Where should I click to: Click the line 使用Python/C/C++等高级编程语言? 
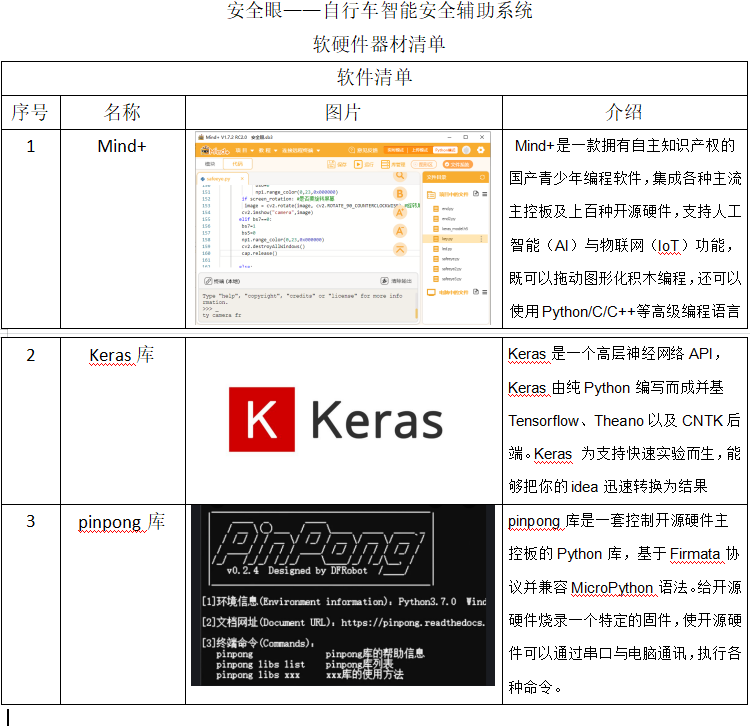click(x=625, y=312)
